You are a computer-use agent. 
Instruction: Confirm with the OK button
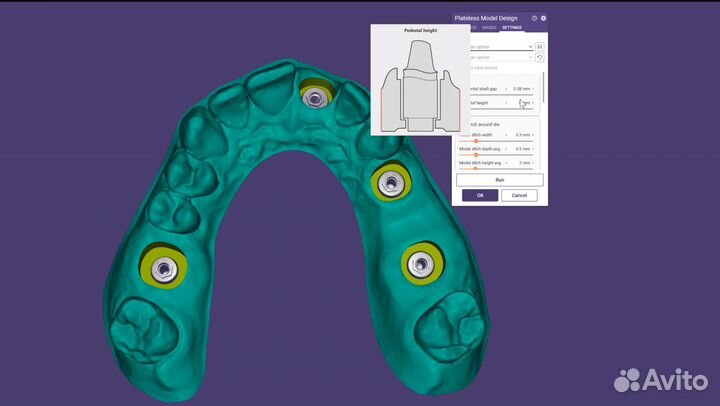click(480, 195)
